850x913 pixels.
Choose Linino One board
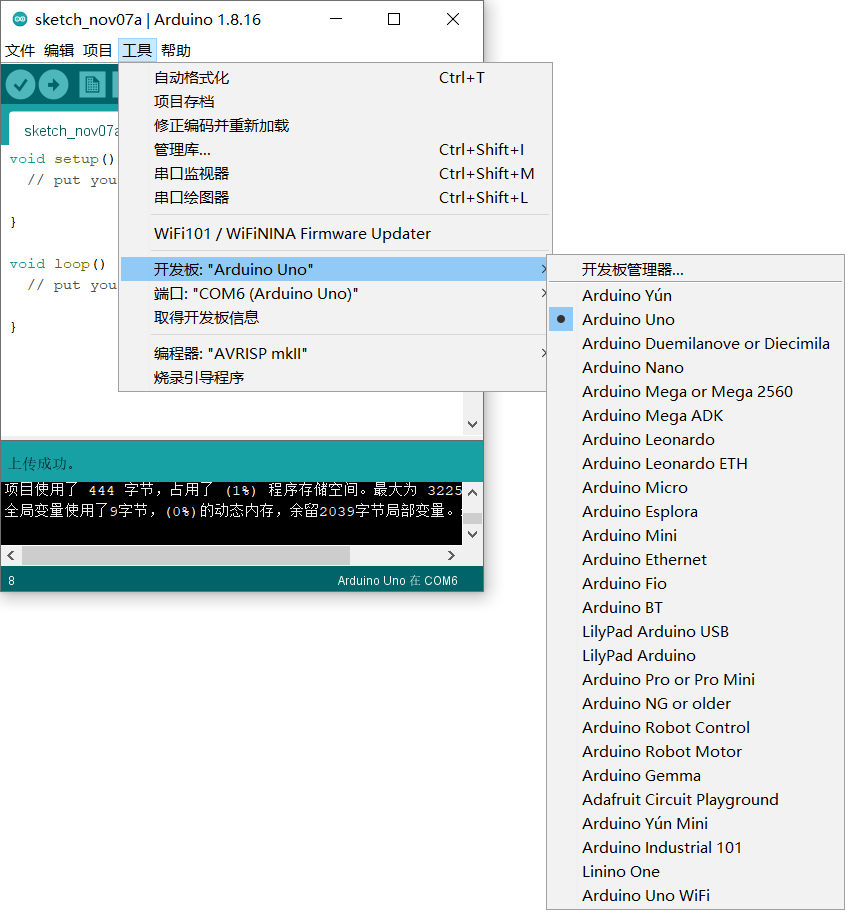point(696,871)
